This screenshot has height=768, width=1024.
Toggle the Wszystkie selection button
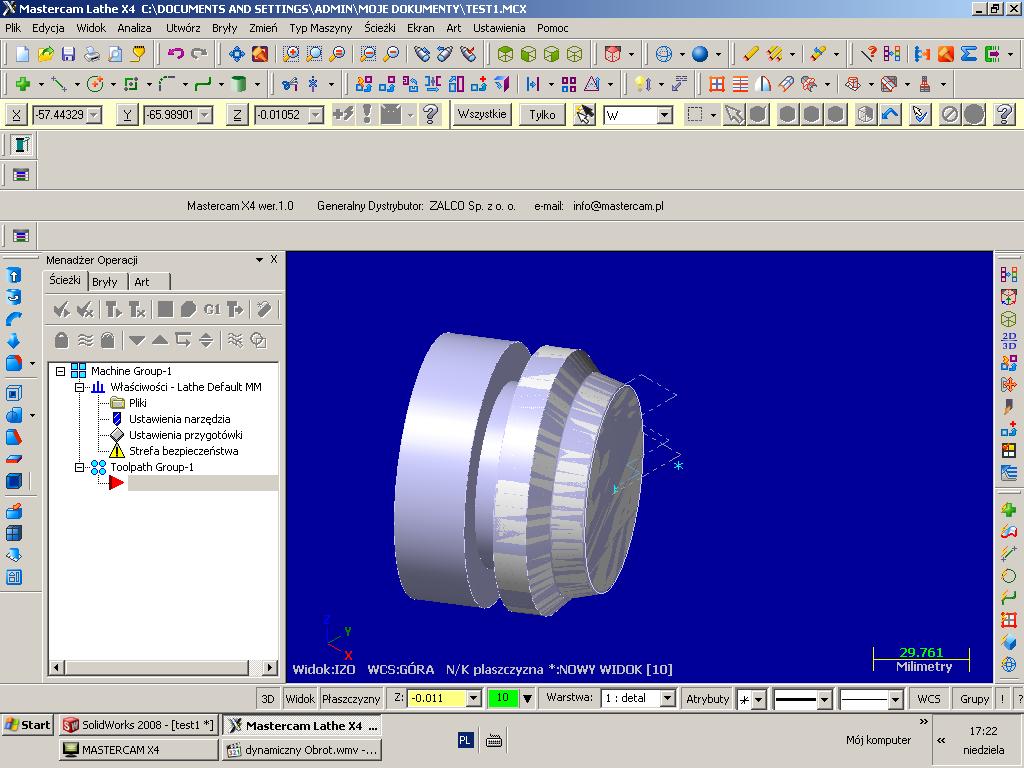pos(482,114)
